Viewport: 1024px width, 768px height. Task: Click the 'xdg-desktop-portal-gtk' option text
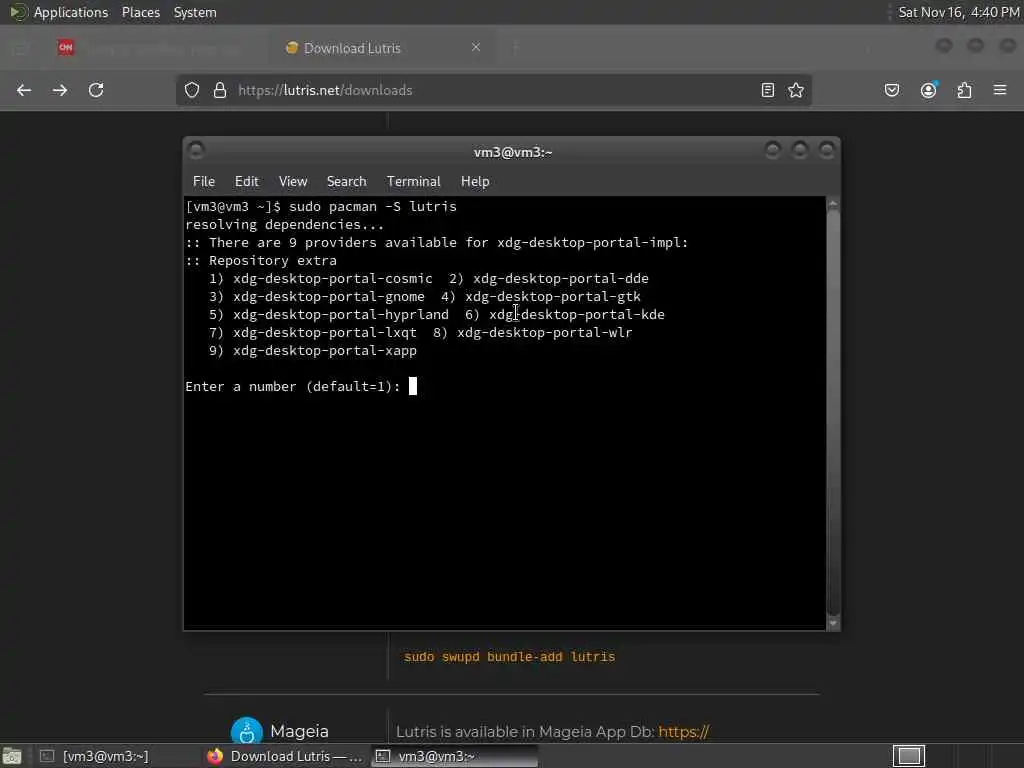coord(552,296)
